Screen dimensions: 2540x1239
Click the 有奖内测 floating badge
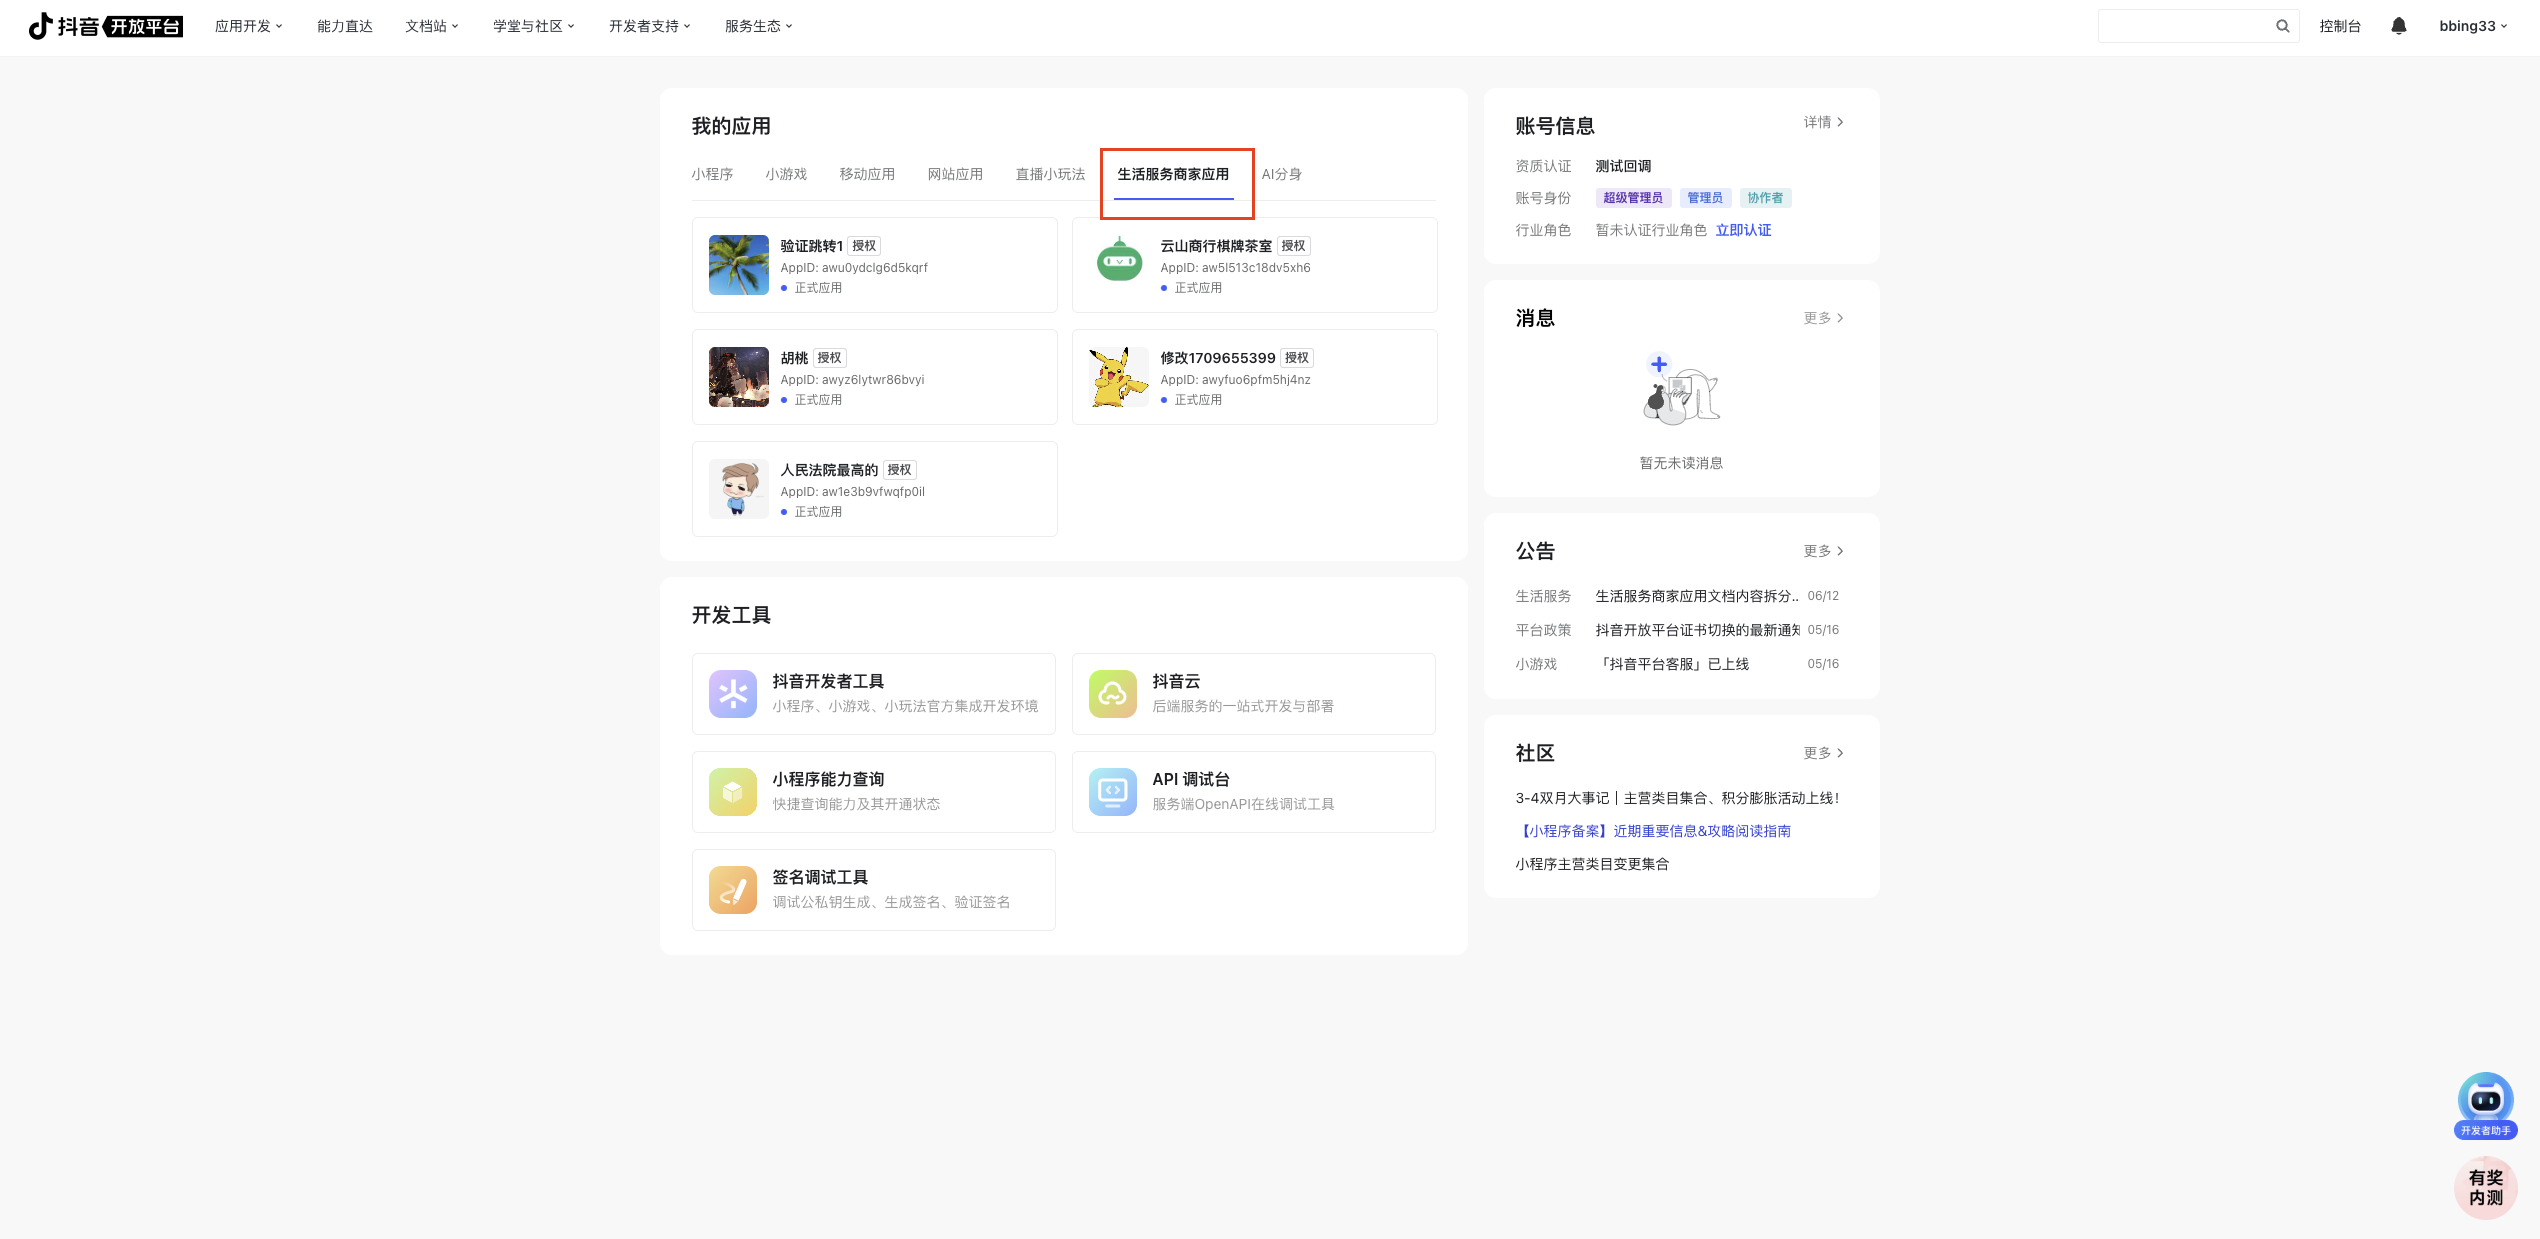pyautogui.click(x=2486, y=1188)
